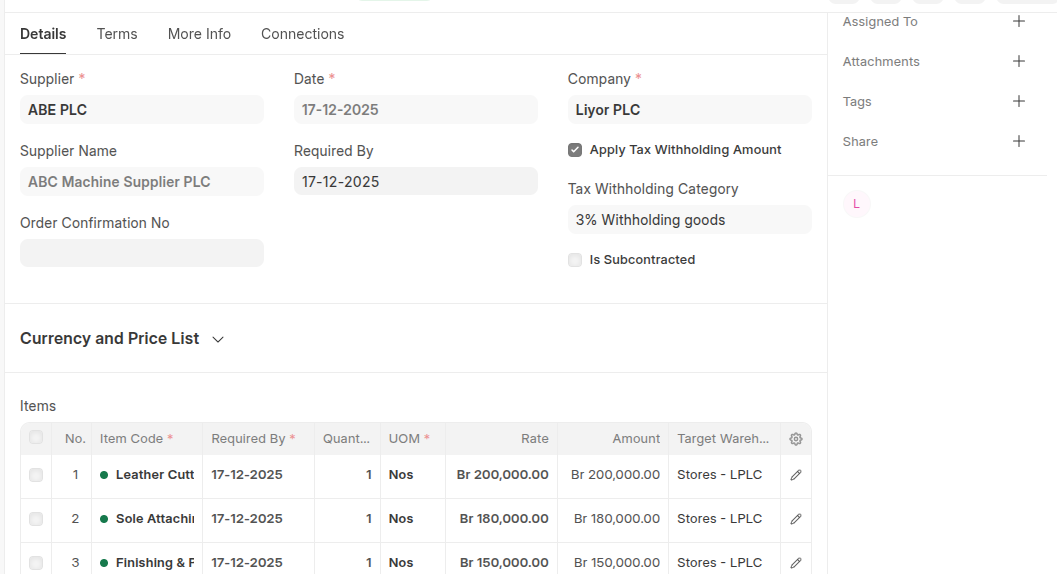Click the ABE PLC supplier link field

click(141, 110)
